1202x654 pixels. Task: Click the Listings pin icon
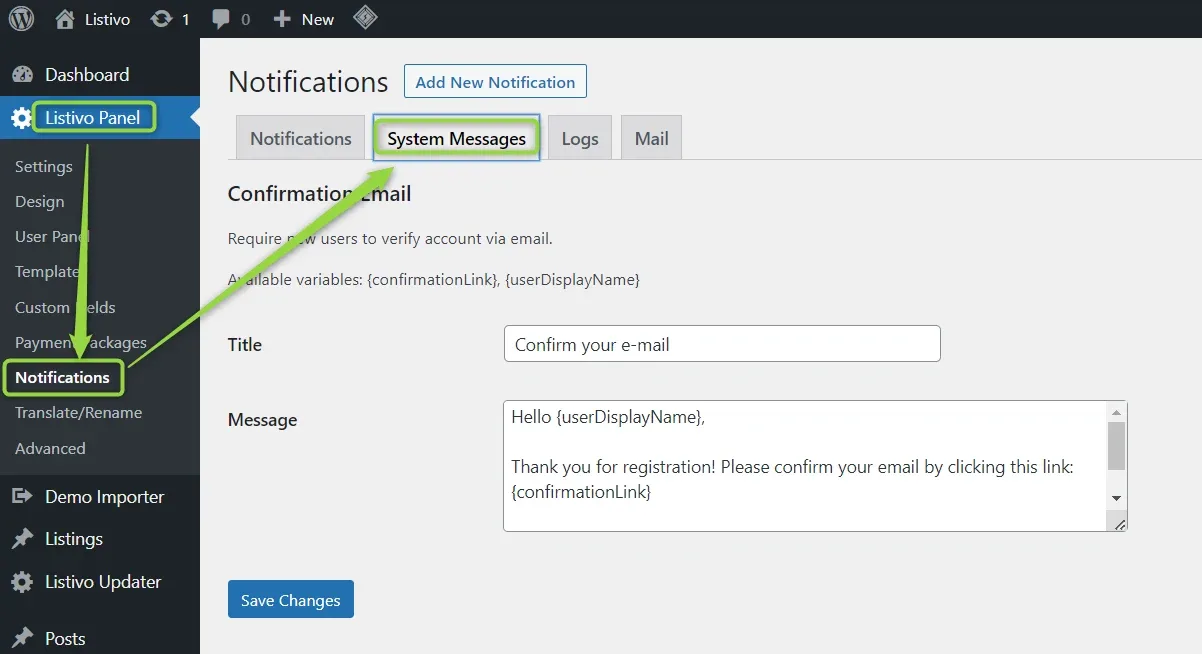coord(22,539)
